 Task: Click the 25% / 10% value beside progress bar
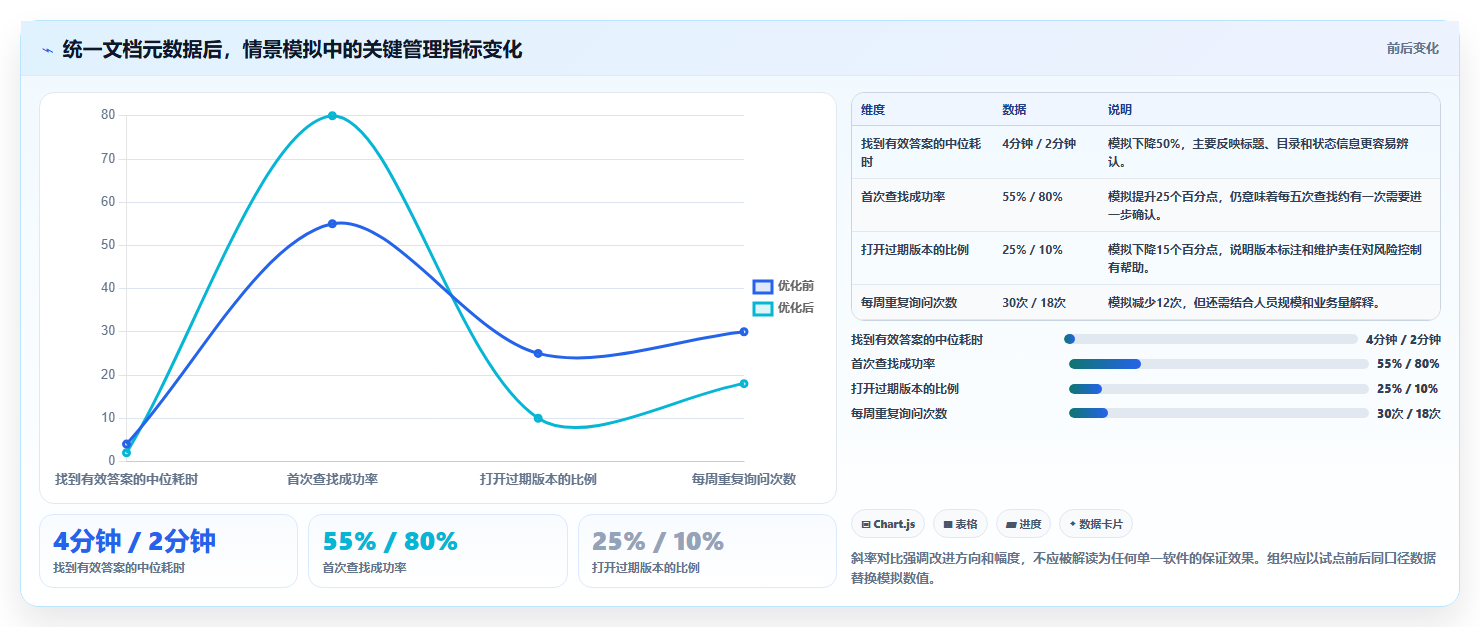click(x=1408, y=389)
